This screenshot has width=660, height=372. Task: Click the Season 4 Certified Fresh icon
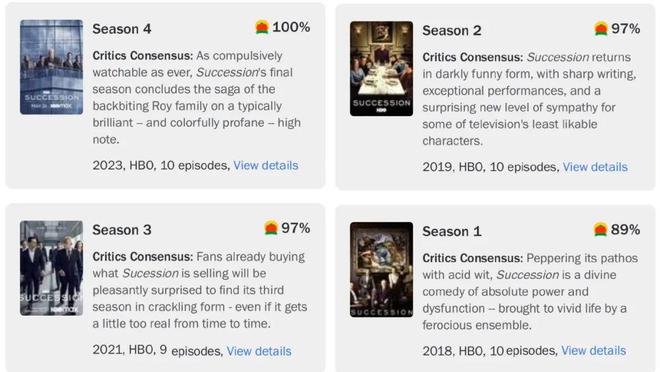click(x=262, y=27)
